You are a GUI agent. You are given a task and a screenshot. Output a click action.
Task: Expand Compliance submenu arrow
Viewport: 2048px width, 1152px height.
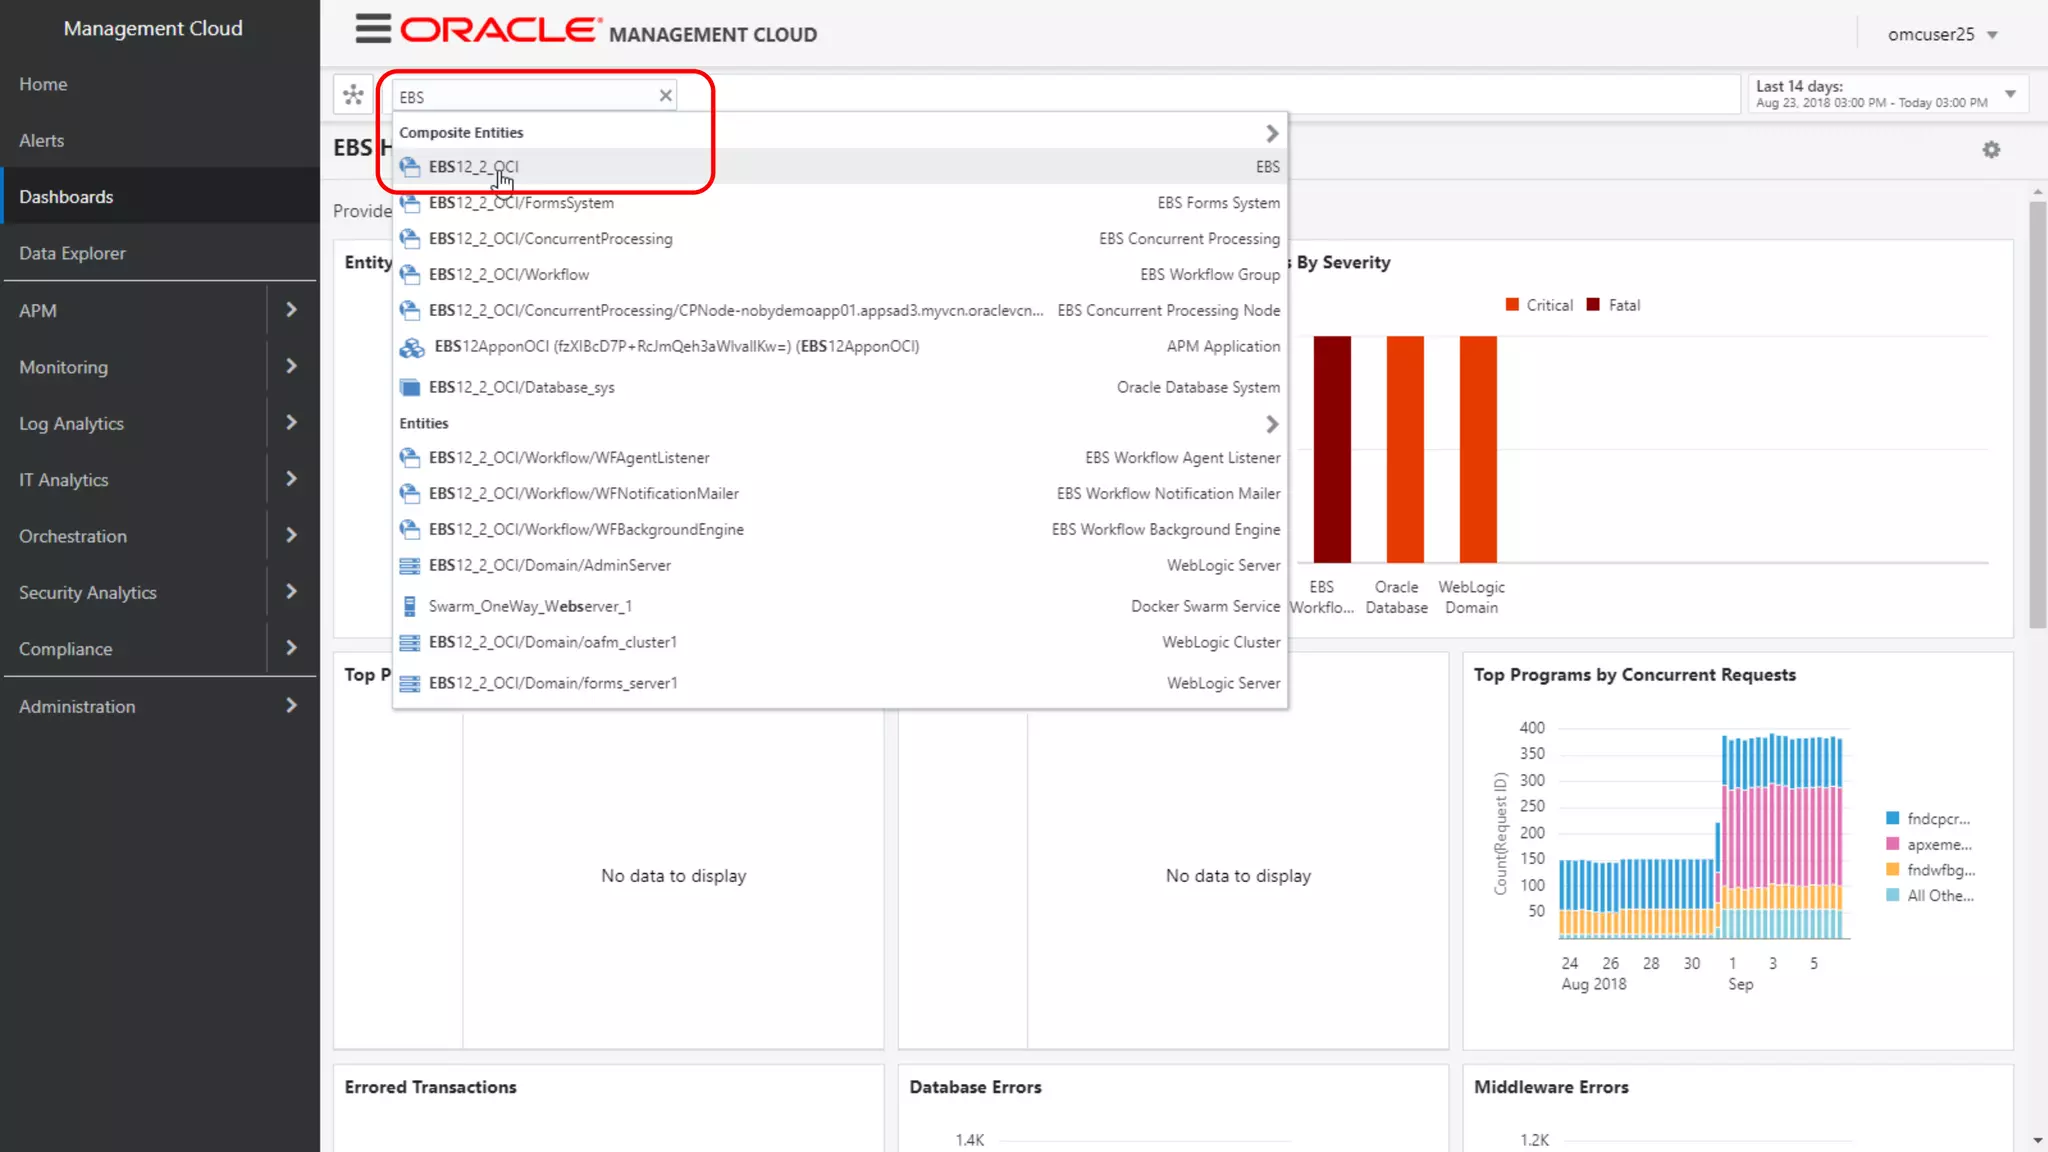(291, 648)
